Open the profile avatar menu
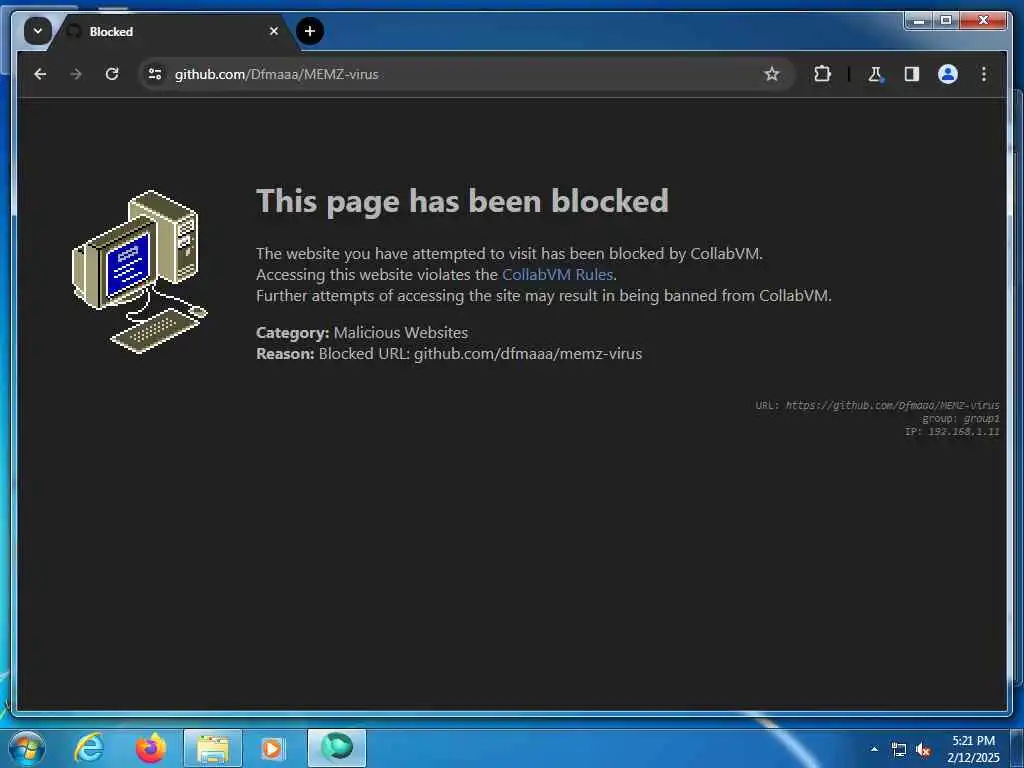The height and width of the screenshot is (768, 1024). (x=948, y=74)
